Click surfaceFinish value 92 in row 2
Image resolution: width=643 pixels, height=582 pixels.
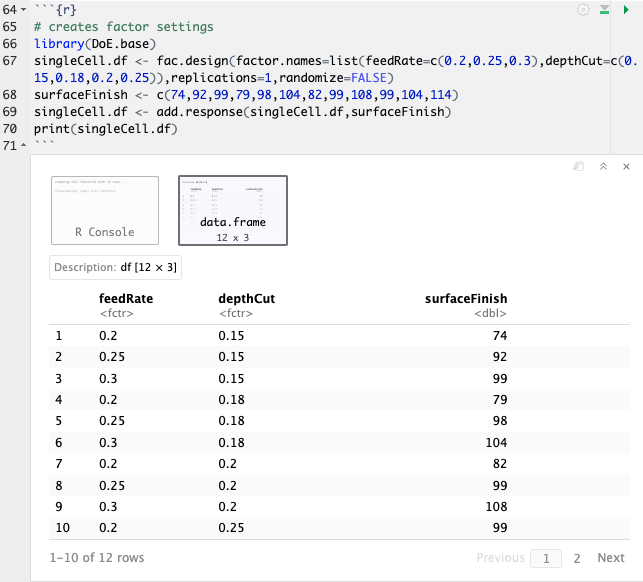pos(500,356)
